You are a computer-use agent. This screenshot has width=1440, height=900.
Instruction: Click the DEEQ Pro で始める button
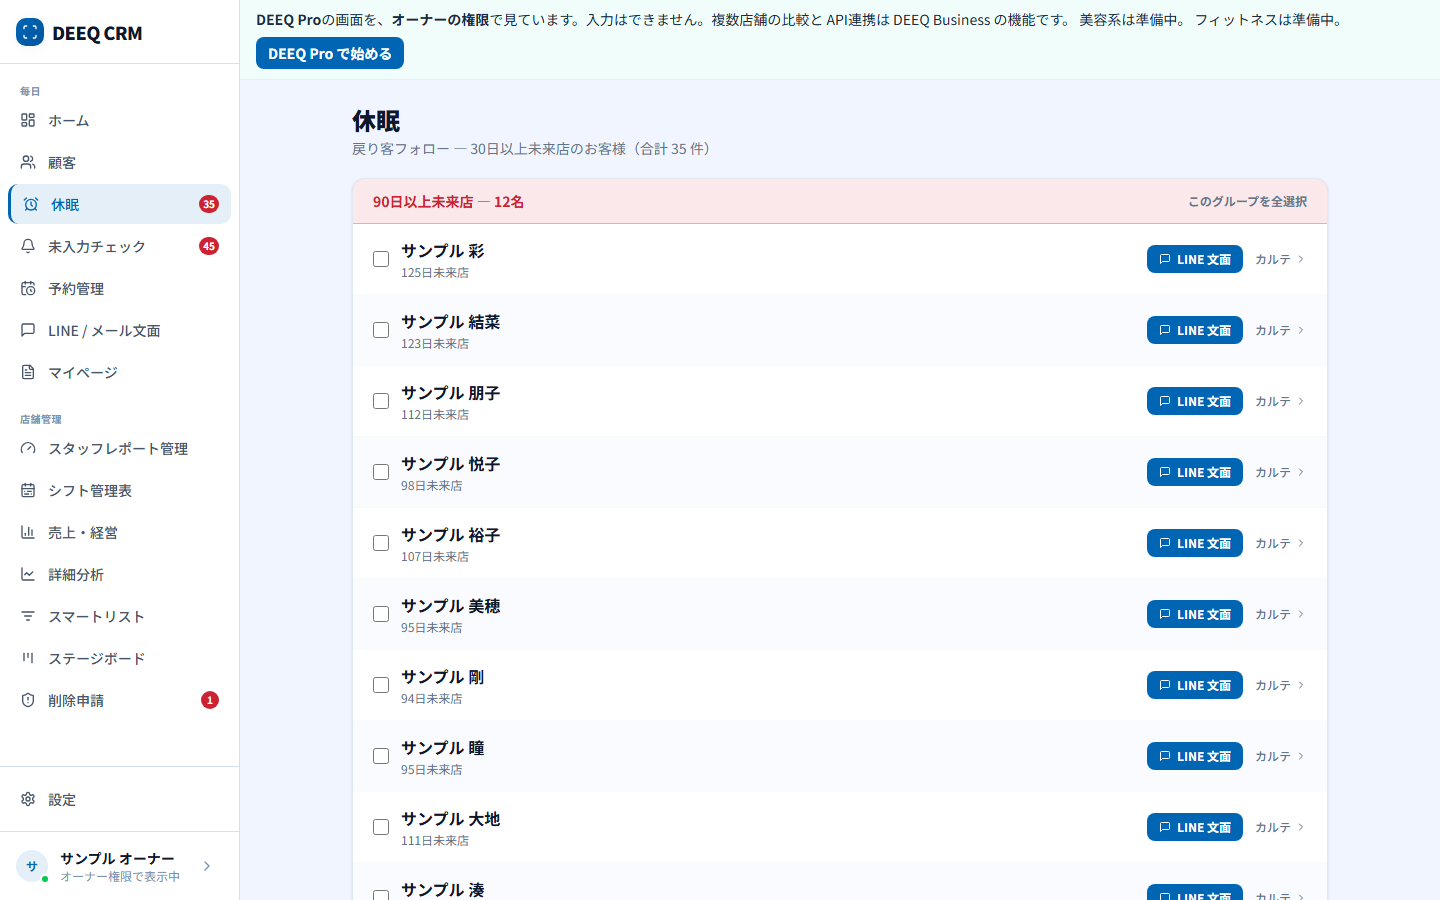330,53
